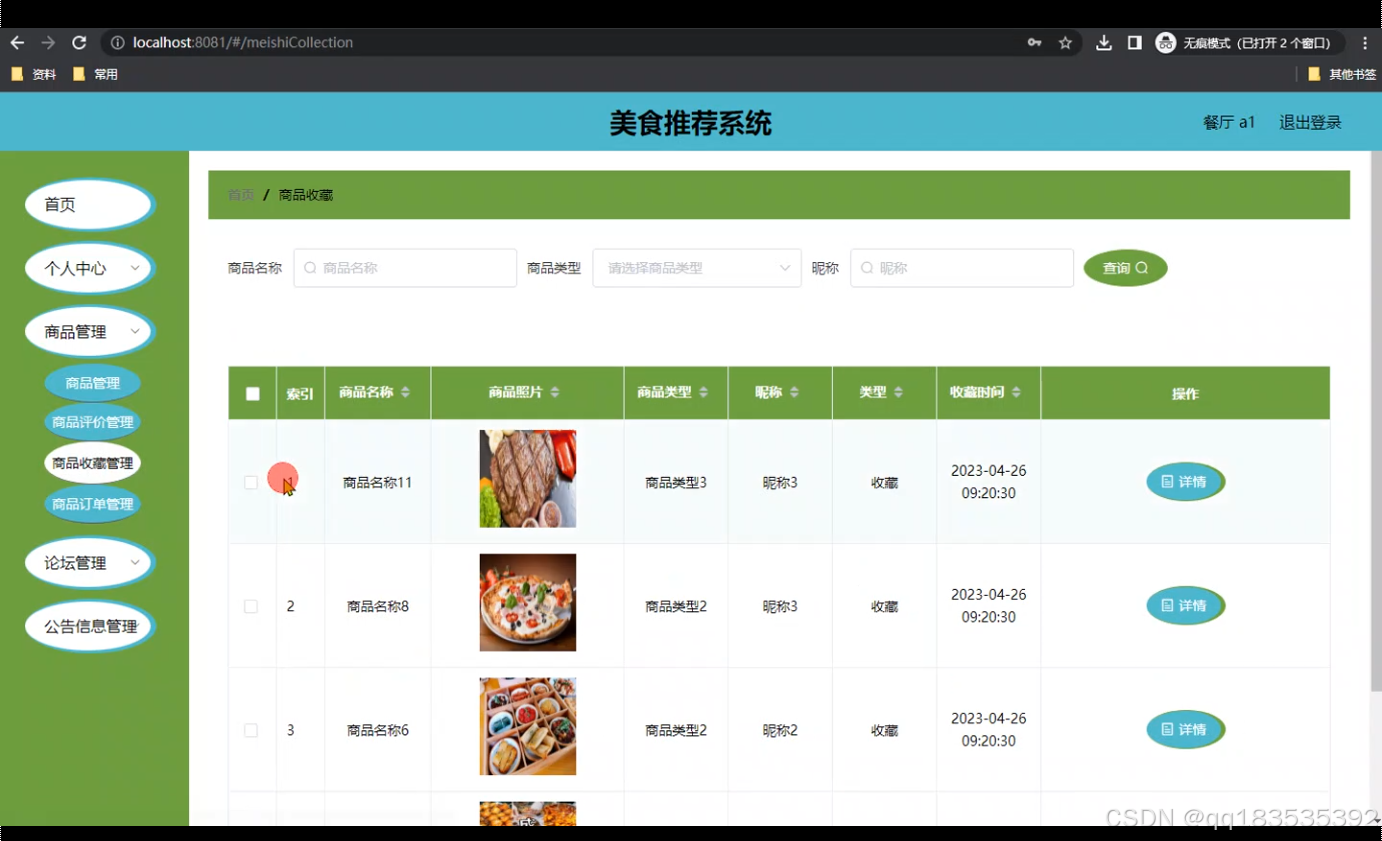1382x841 pixels.
Task: Open 商品管理 submenu item
Action: pos(93,383)
